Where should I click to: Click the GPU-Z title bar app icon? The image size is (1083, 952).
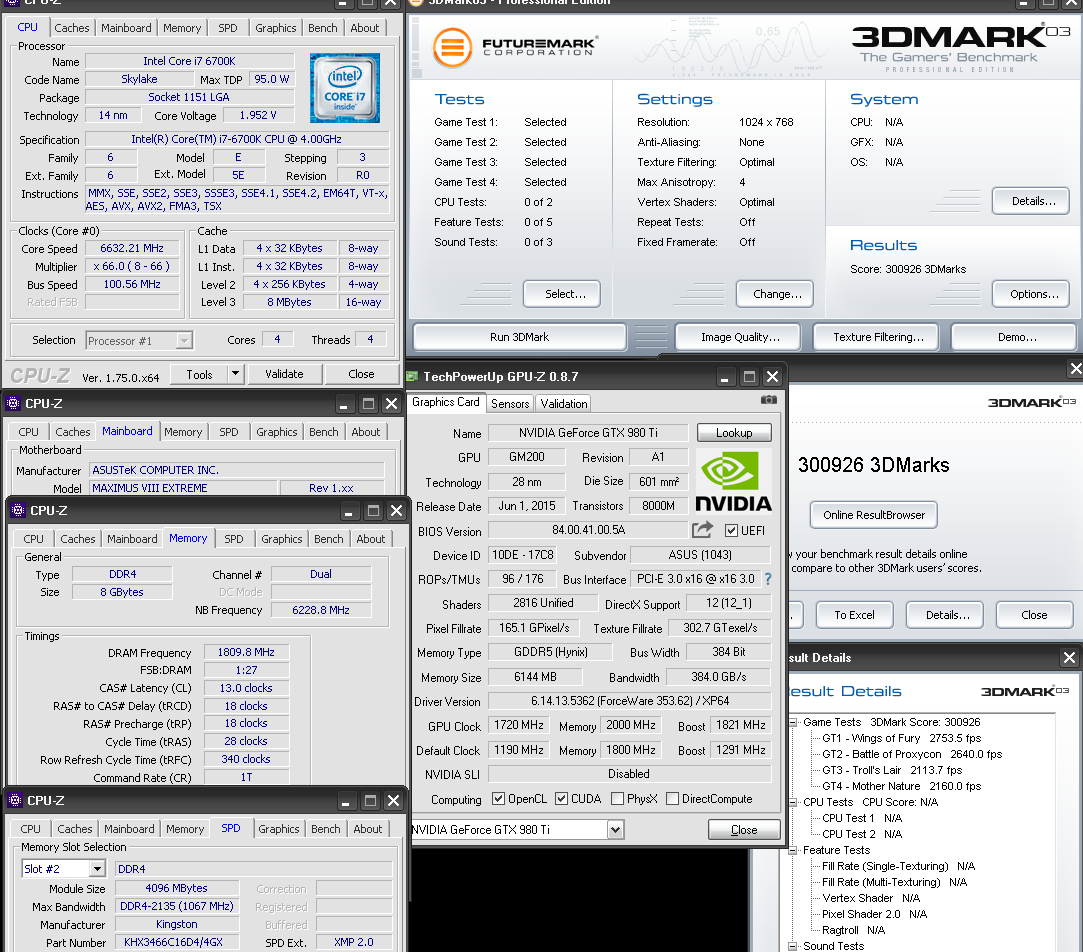412,377
